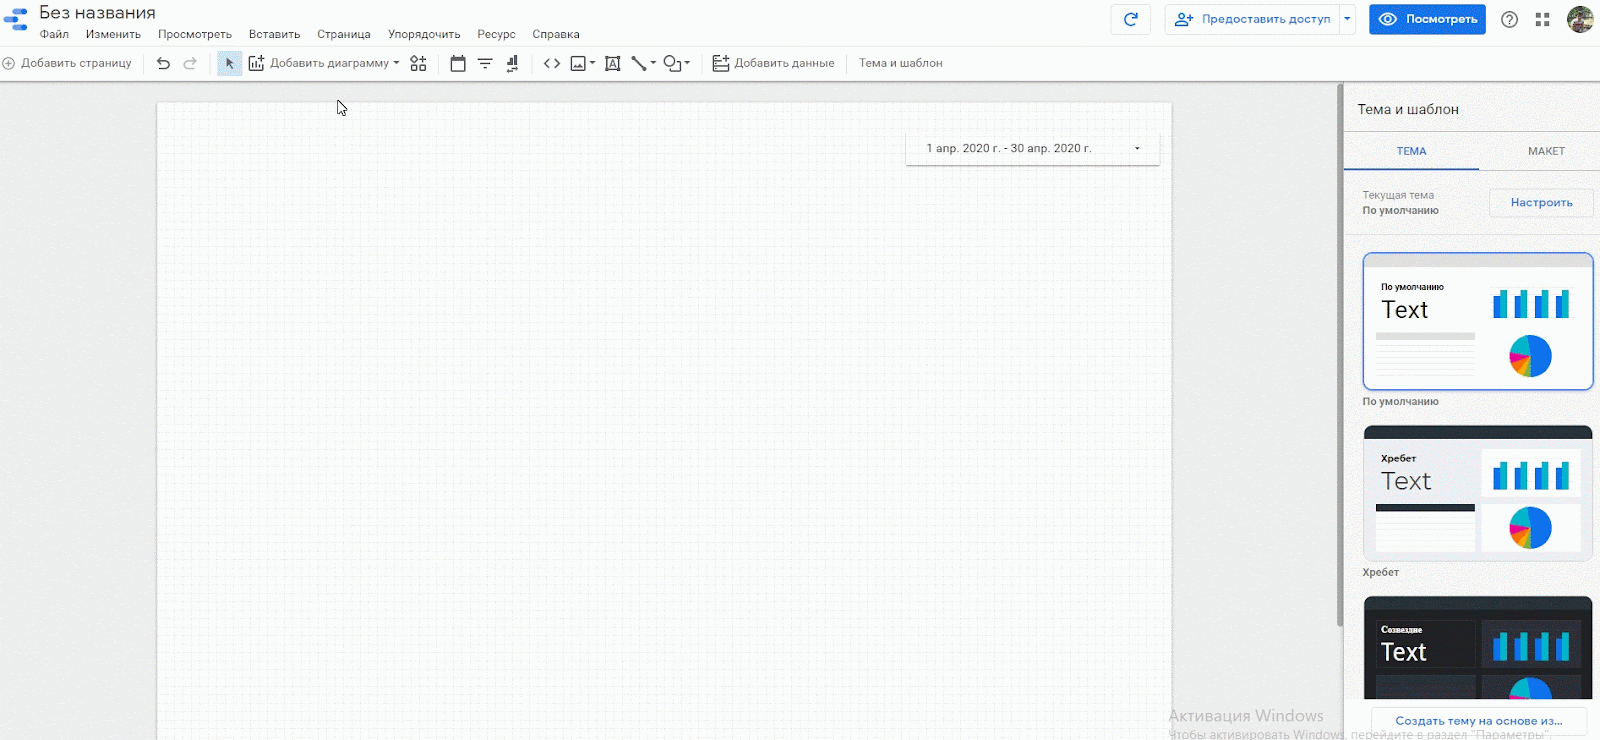Click the URL embed code icon
1600x740 pixels.
tap(551, 63)
